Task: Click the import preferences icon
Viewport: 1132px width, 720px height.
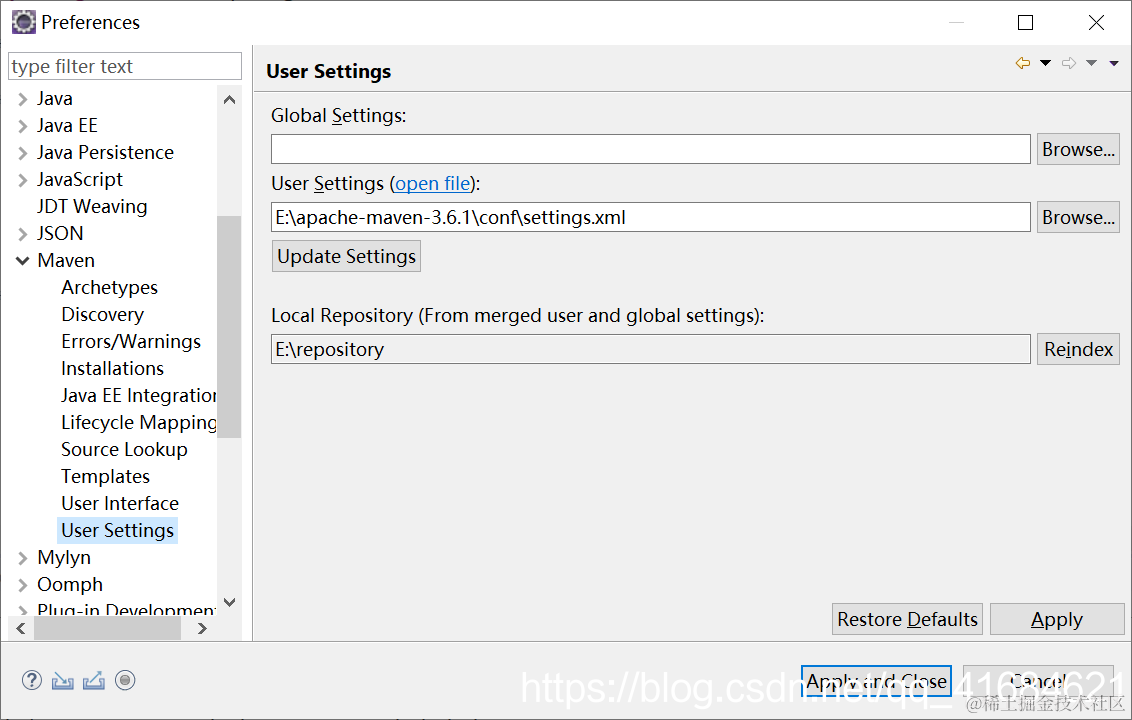Action: click(x=63, y=680)
